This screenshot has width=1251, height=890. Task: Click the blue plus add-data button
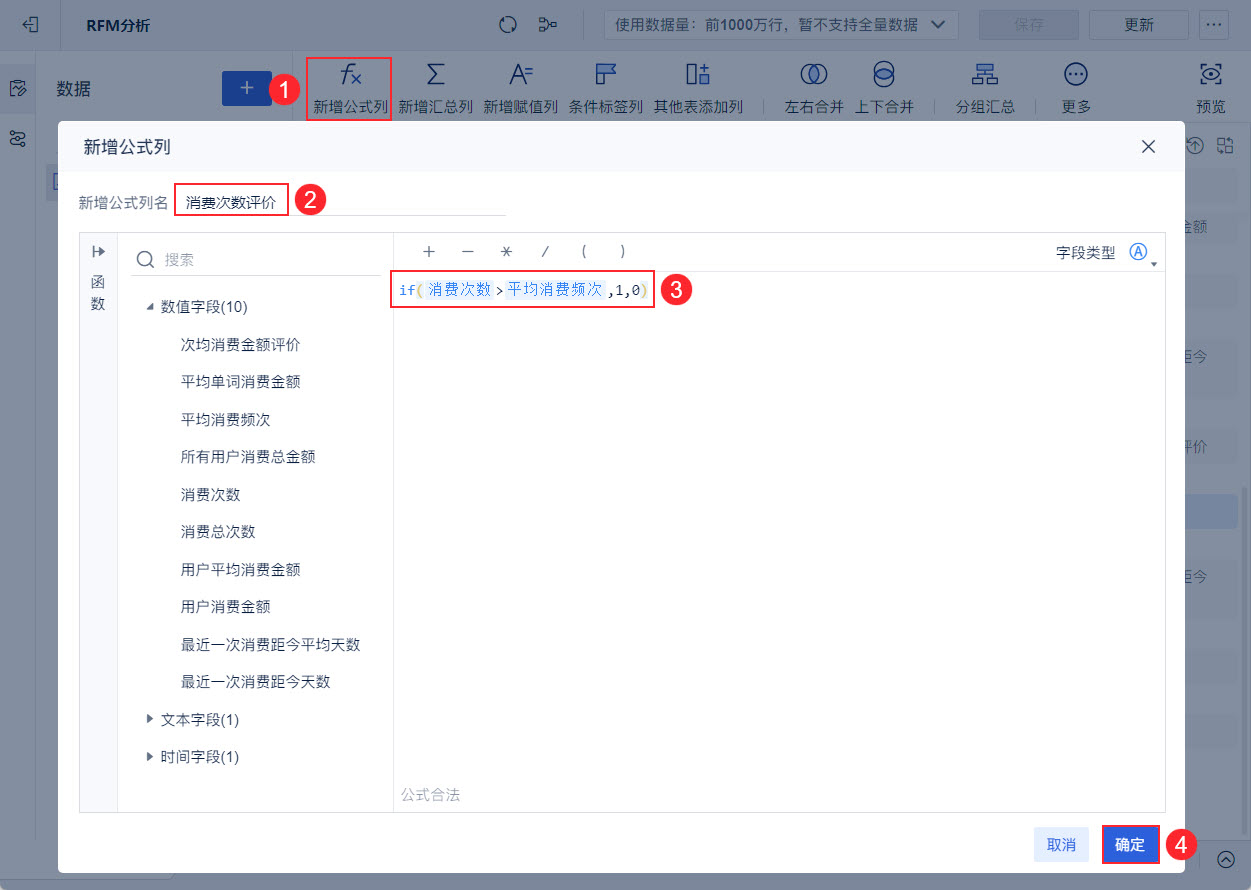click(247, 88)
